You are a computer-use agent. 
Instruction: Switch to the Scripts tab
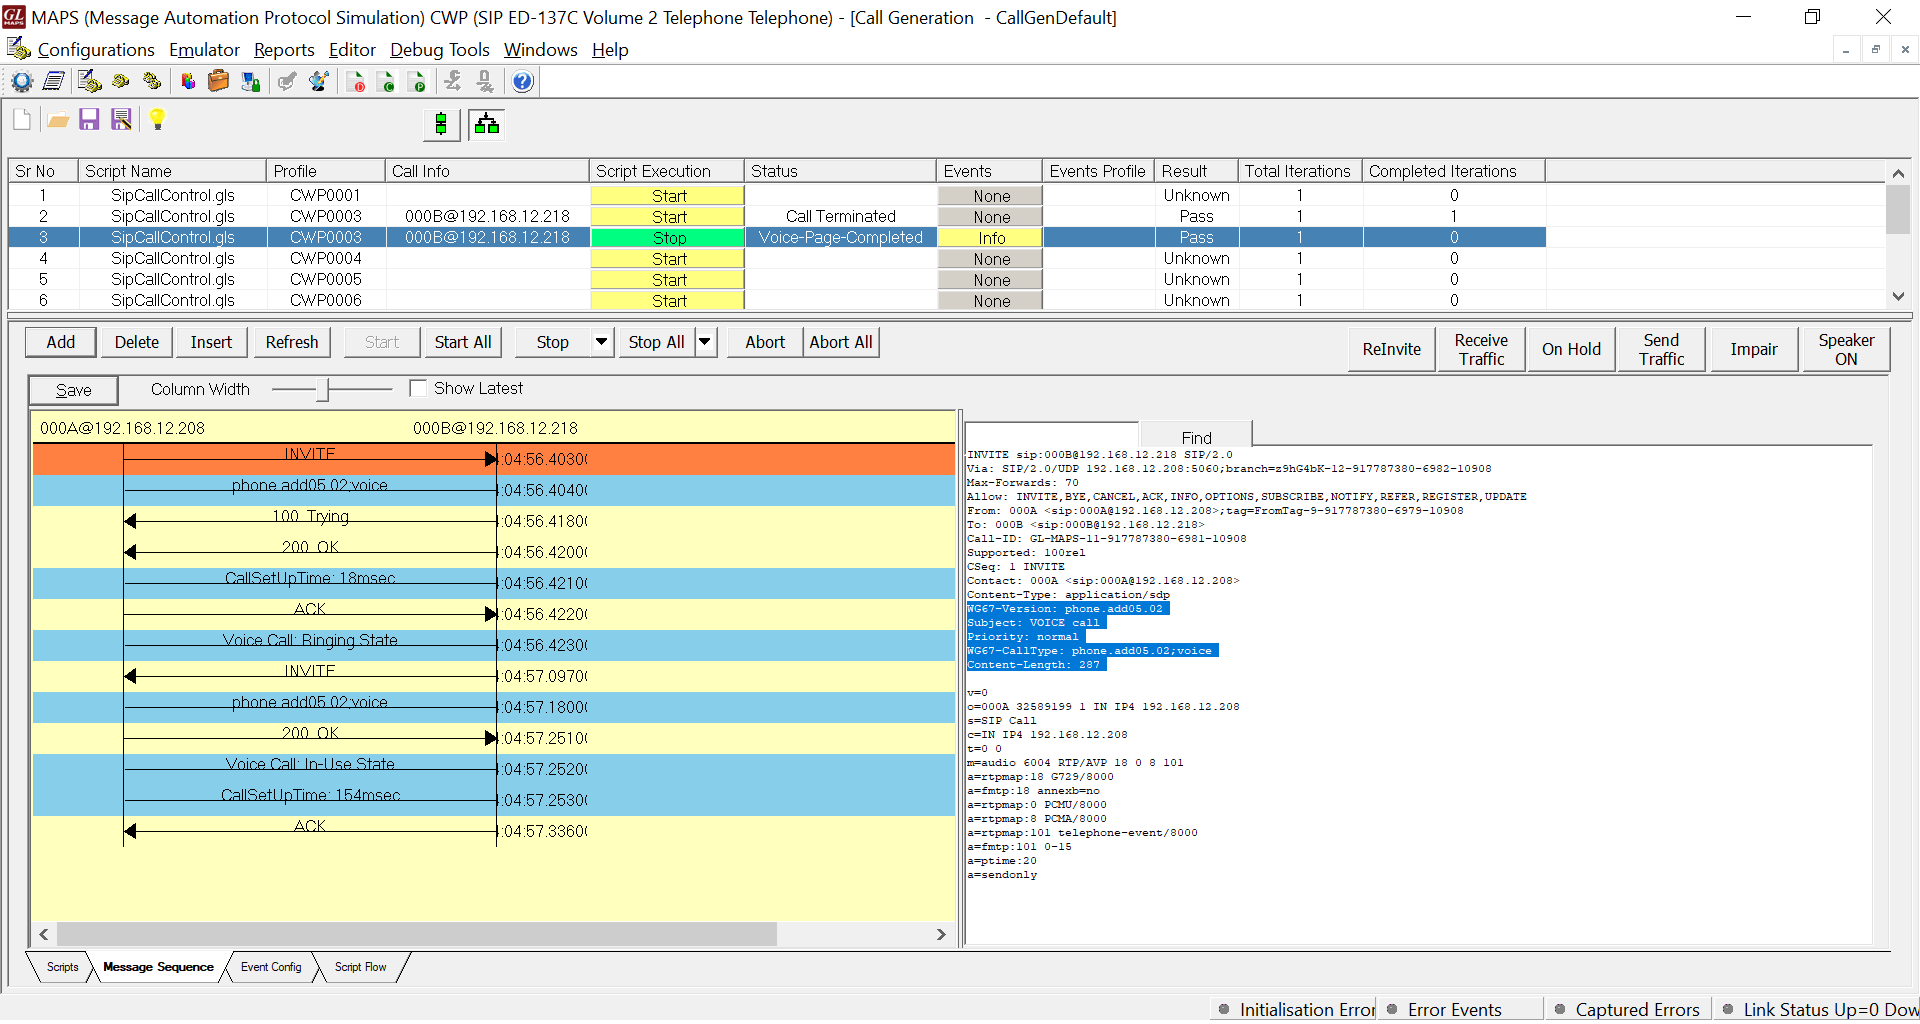[62, 967]
